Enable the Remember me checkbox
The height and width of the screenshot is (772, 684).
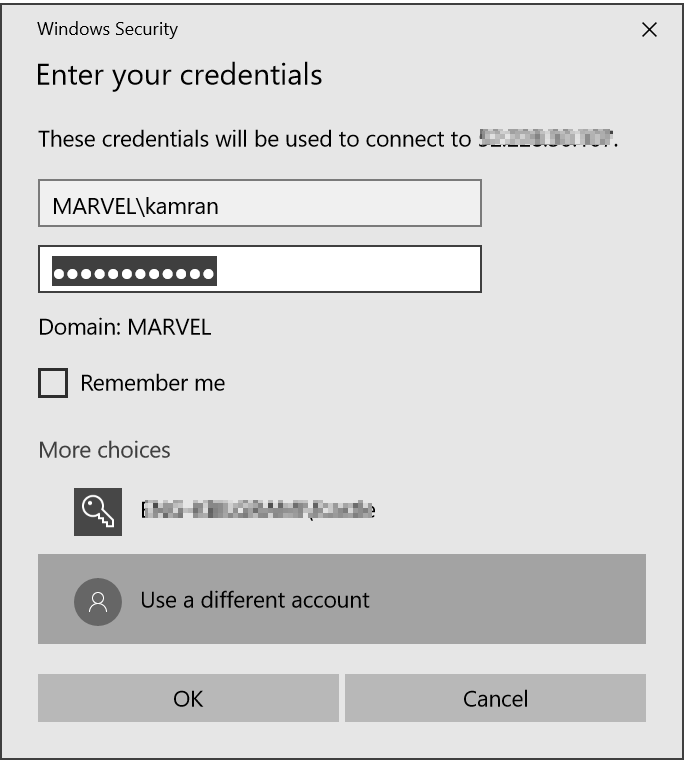pyautogui.click(x=53, y=383)
